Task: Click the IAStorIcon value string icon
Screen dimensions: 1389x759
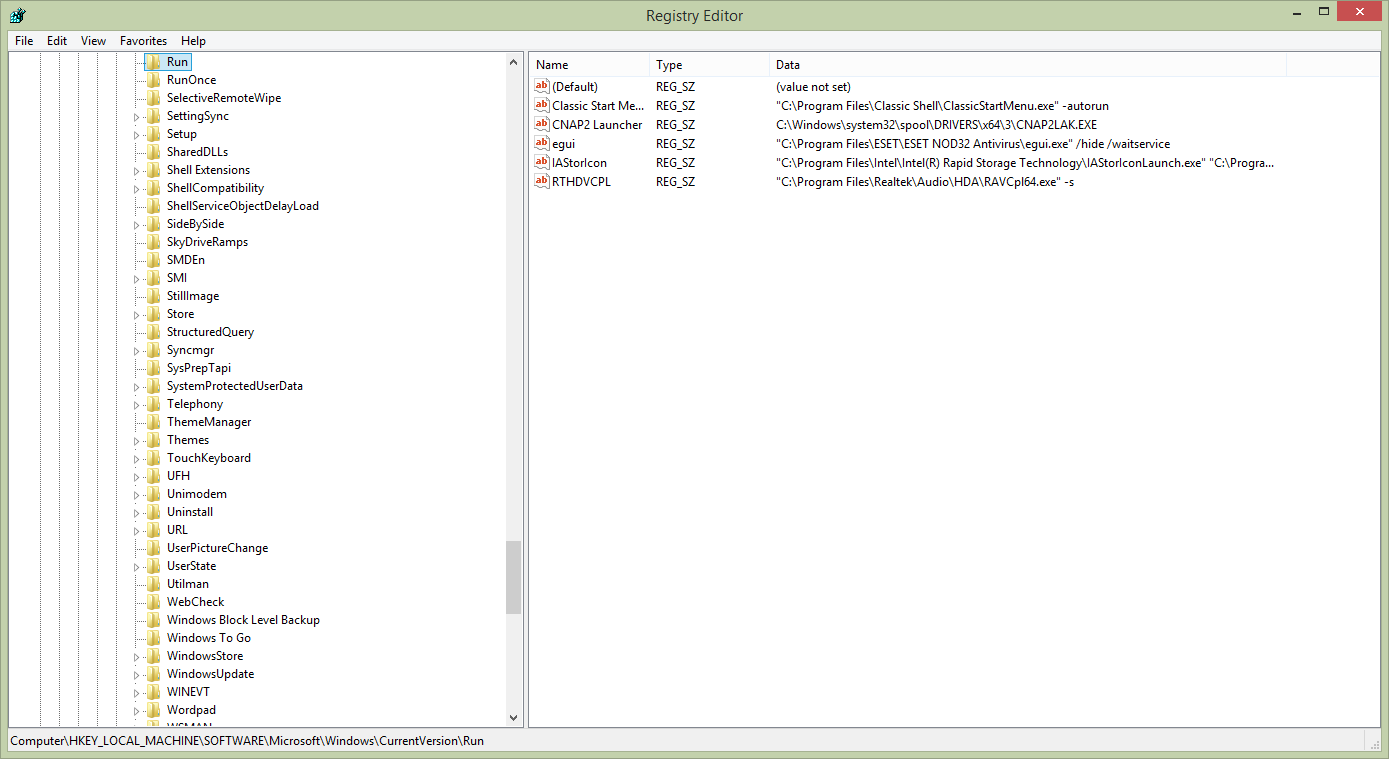Action: [x=542, y=162]
